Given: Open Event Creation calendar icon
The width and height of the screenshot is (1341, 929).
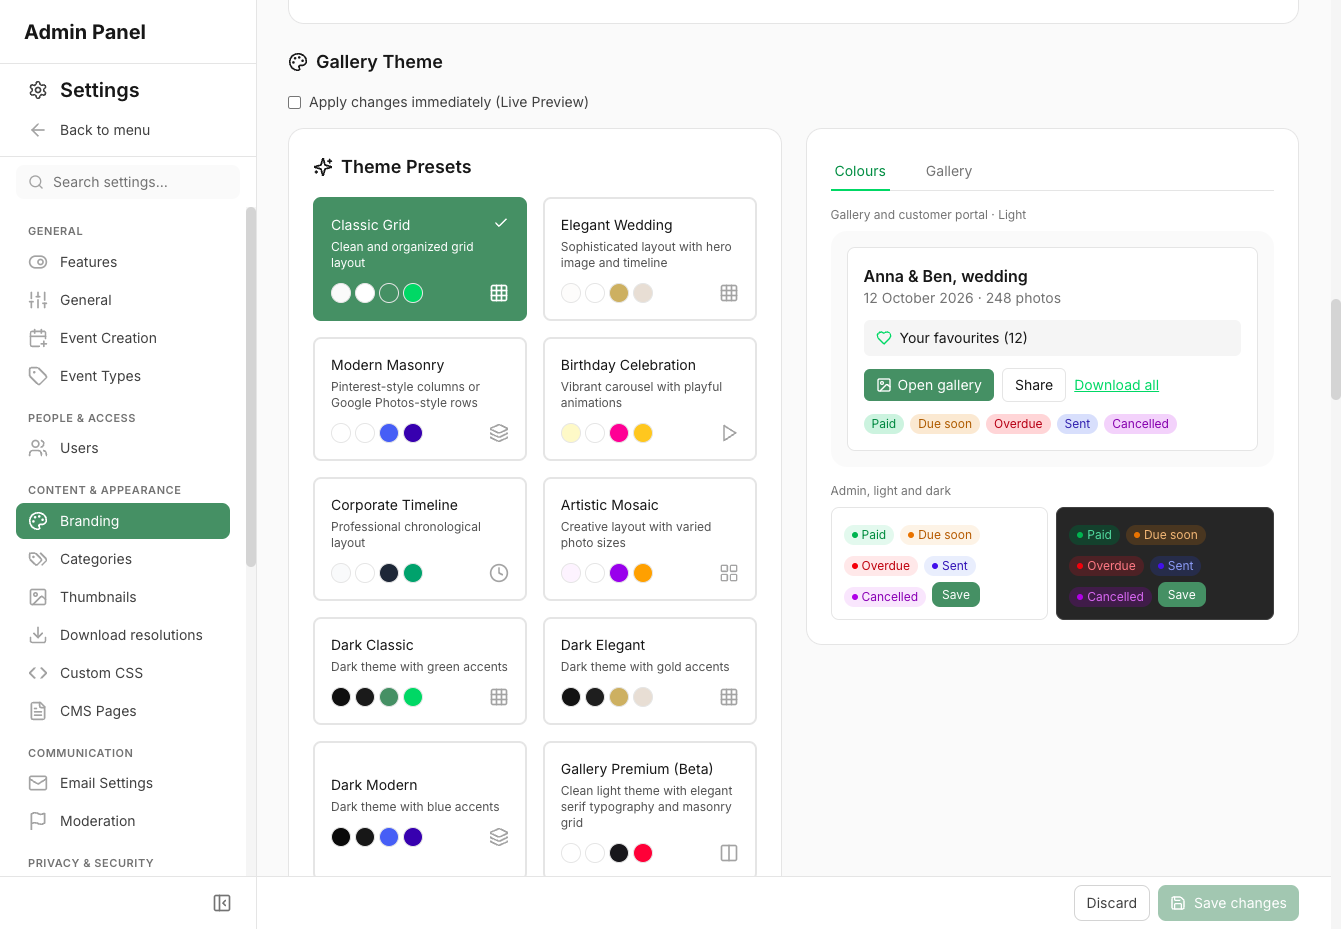Looking at the screenshot, I should pyautogui.click(x=38, y=338).
